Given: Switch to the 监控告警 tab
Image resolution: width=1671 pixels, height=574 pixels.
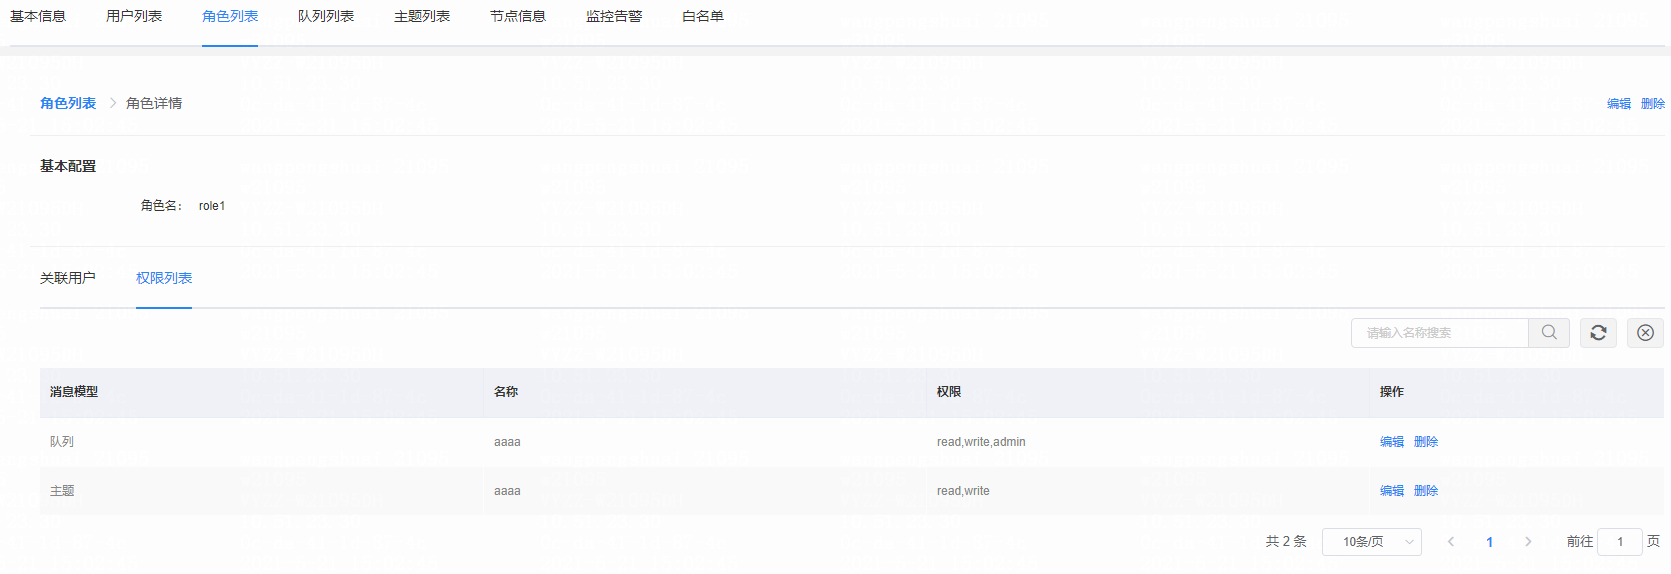Looking at the screenshot, I should pos(614,17).
